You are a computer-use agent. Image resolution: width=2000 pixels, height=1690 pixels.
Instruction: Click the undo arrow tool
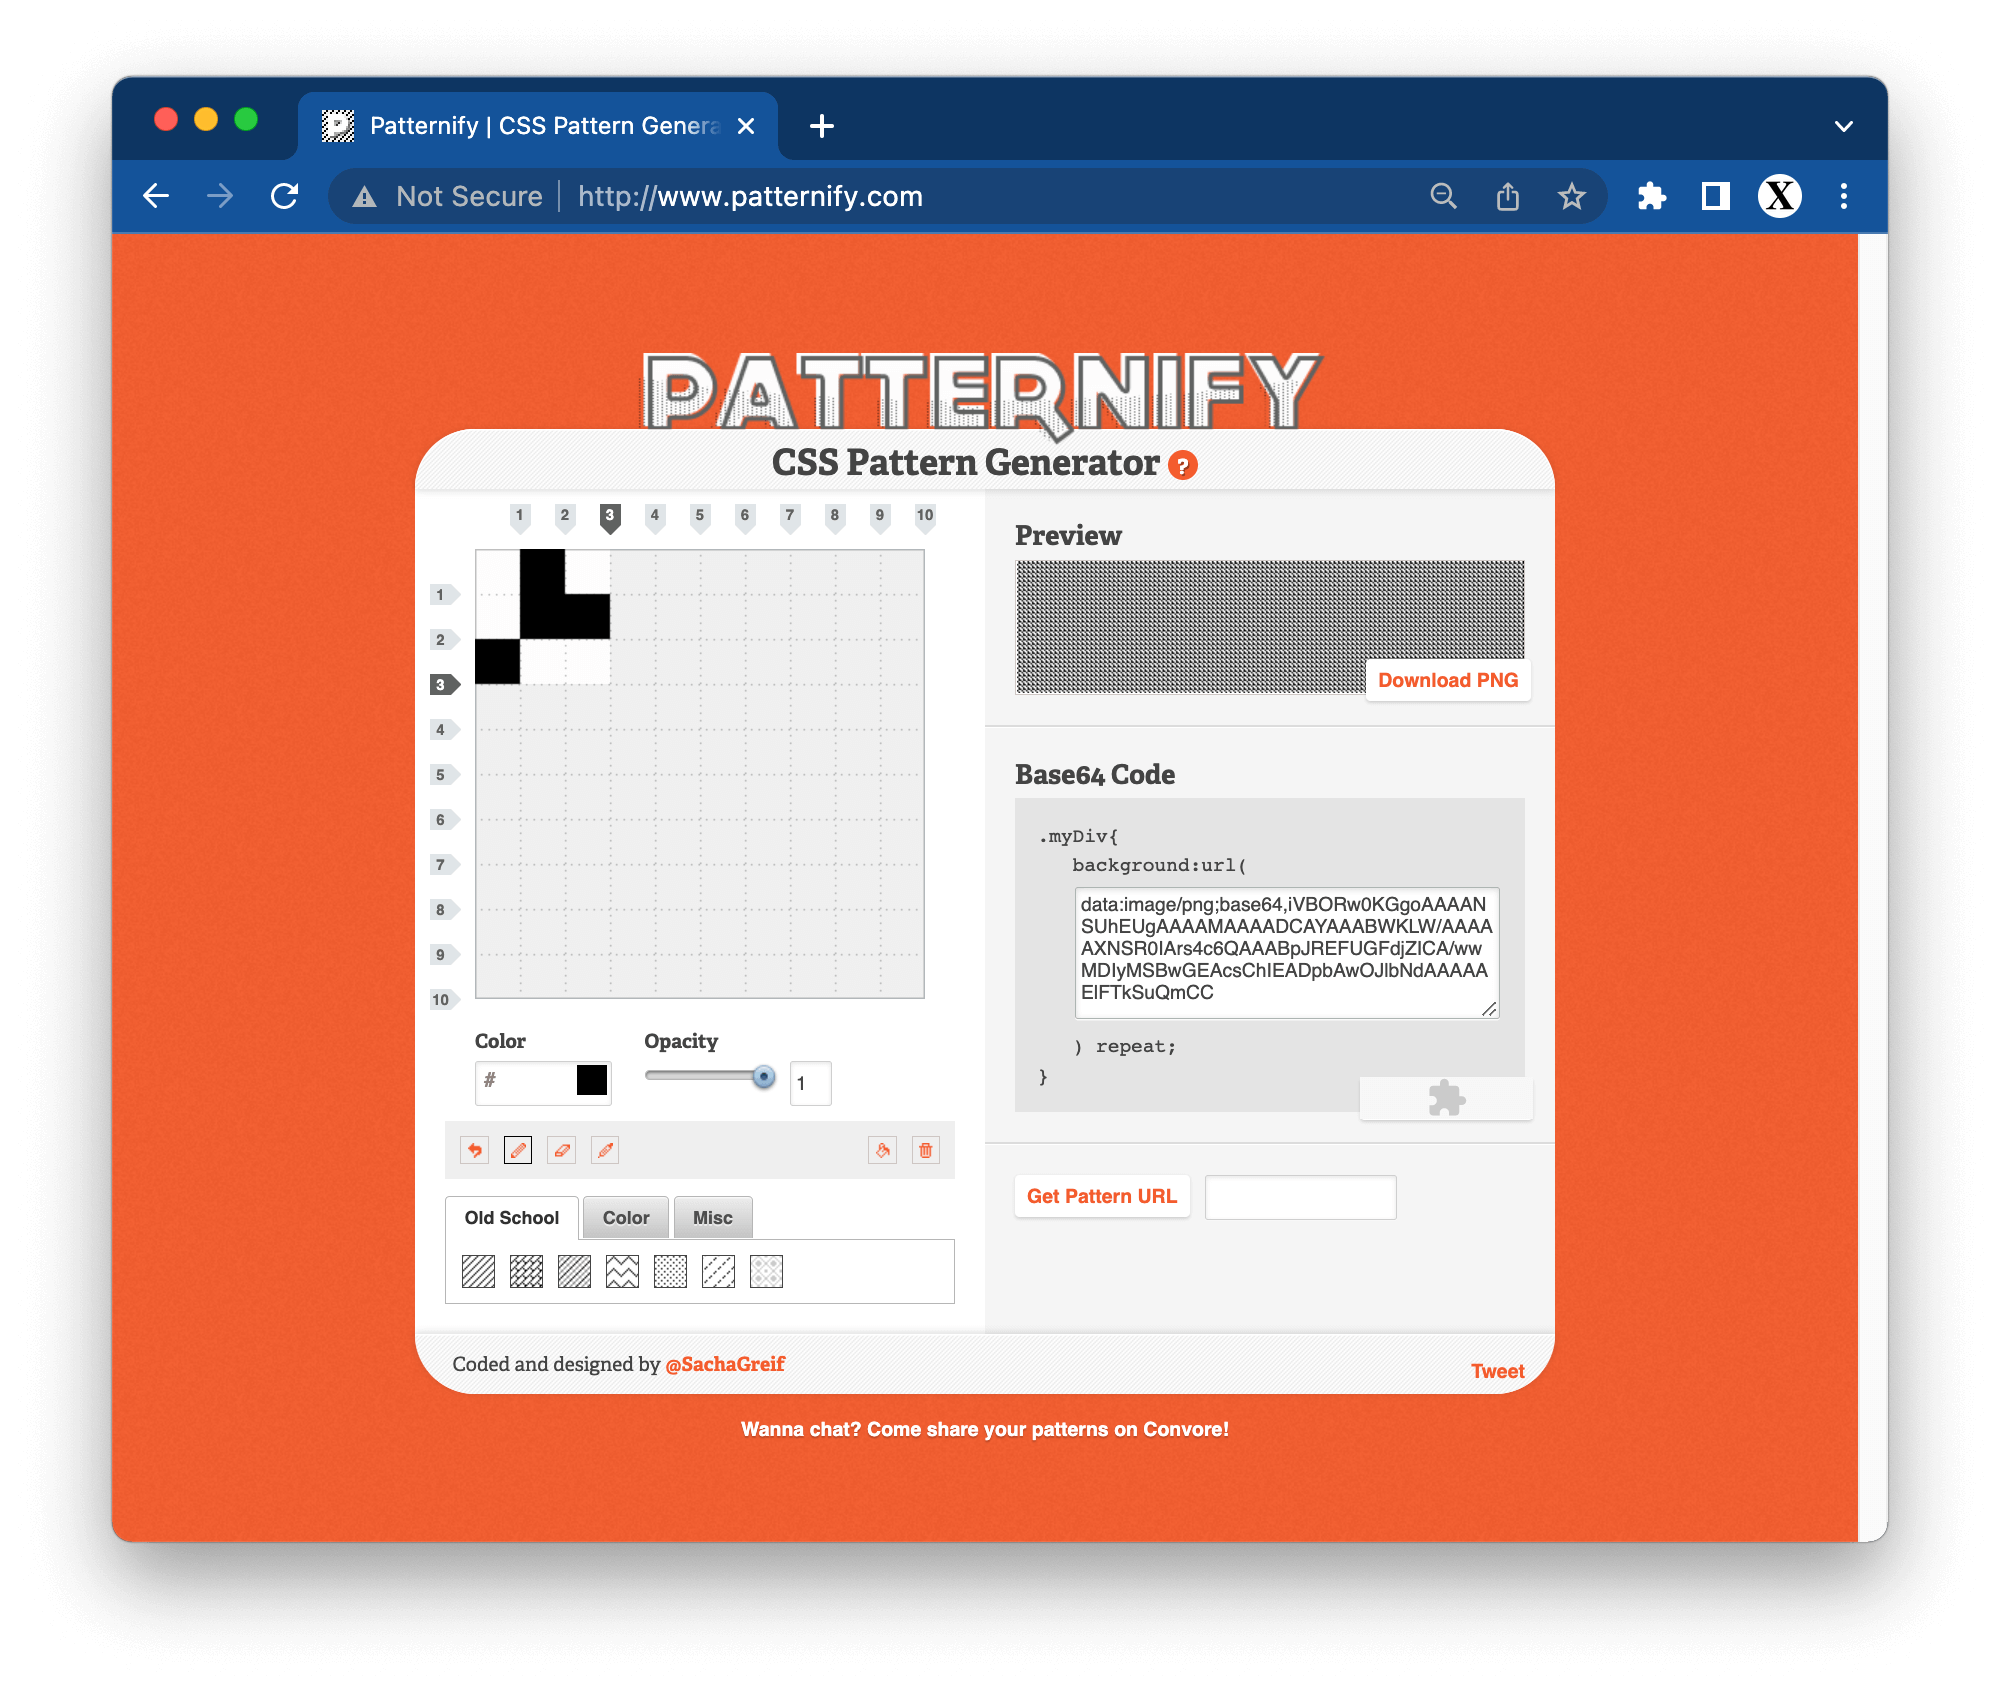point(475,1150)
